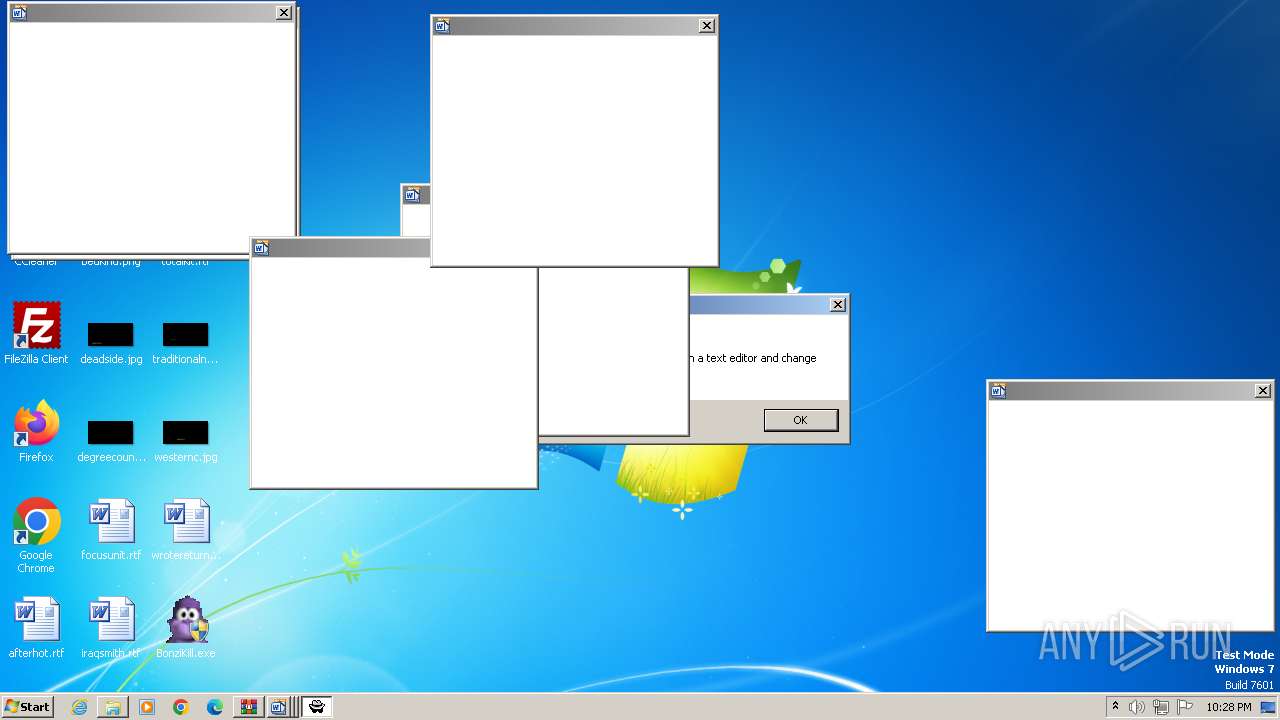Launch Chrome from the taskbar
This screenshot has width=1280, height=720.
[181, 707]
